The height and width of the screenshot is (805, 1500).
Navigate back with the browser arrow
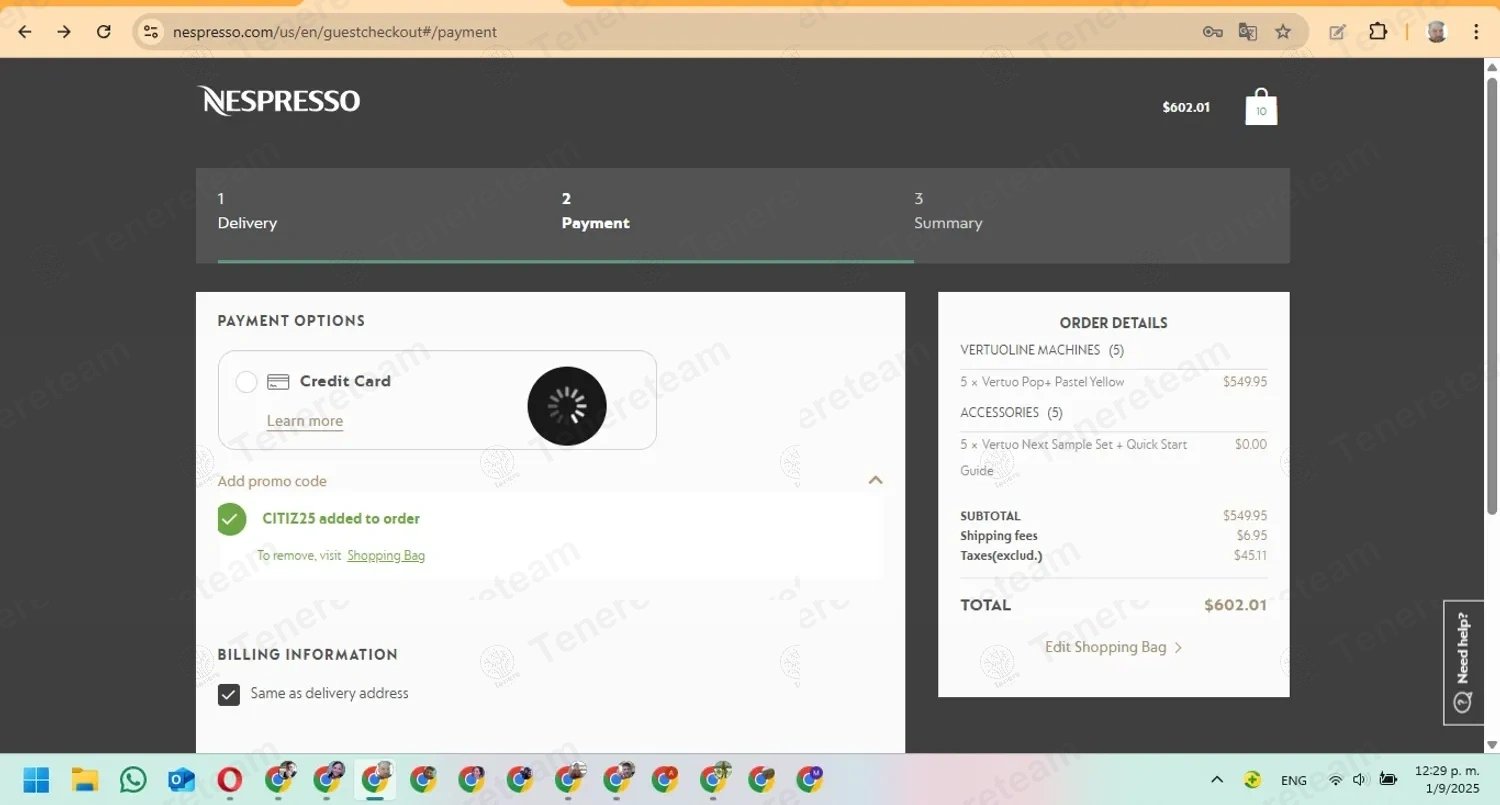24,31
